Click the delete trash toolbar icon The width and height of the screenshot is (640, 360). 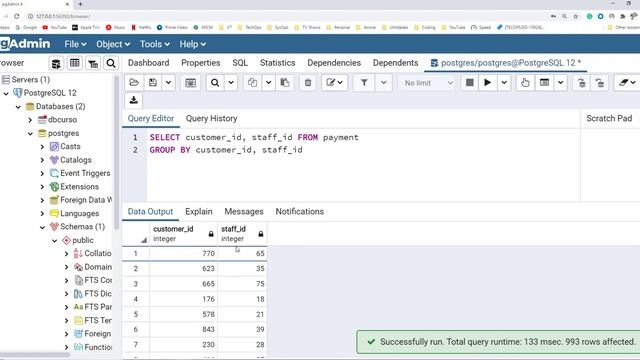point(308,83)
